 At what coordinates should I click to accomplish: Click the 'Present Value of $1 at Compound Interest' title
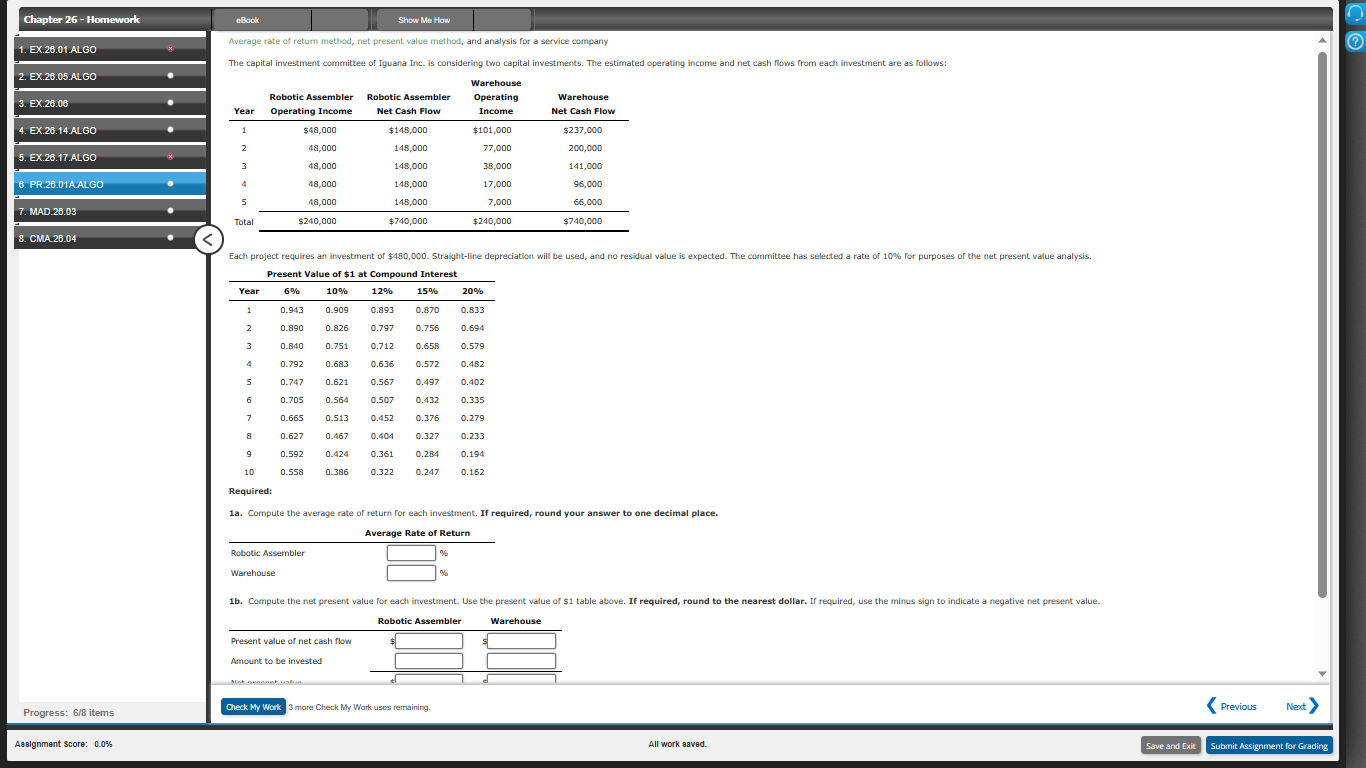coord(362,274)
